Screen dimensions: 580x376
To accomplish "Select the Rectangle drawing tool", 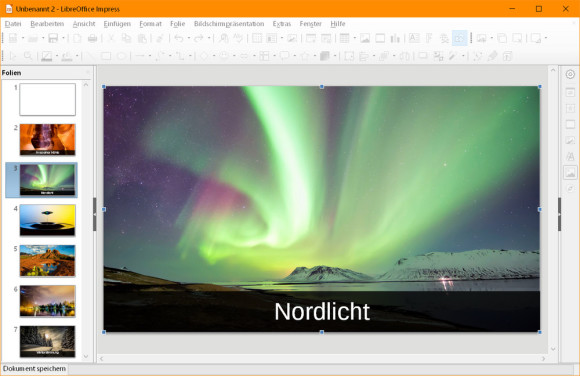I will pyautogui.click(x=106, y=56).
